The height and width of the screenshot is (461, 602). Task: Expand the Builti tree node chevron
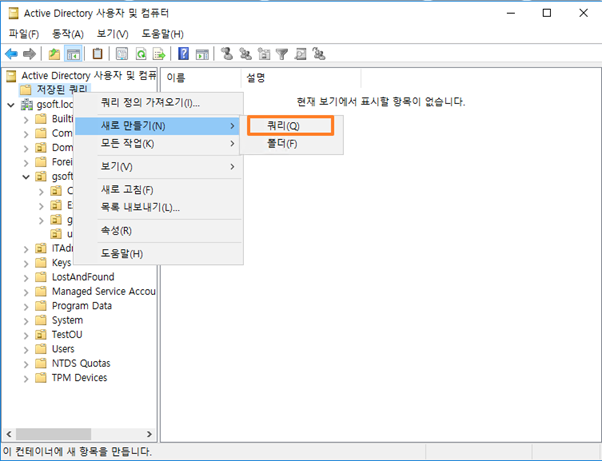pos(26,119)
